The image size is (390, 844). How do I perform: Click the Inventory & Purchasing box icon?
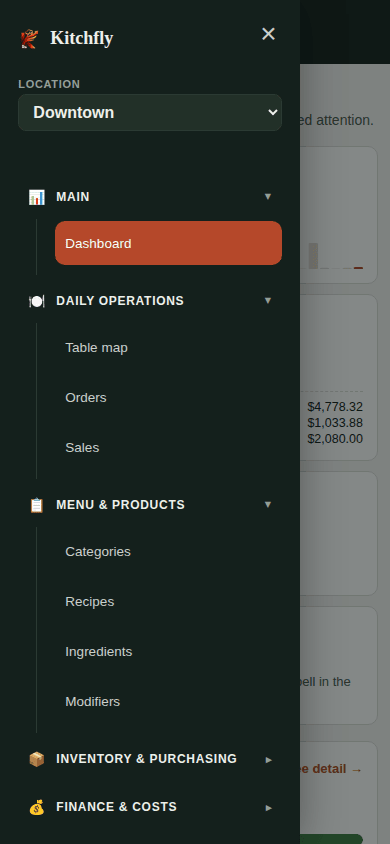tap(37, 759)
